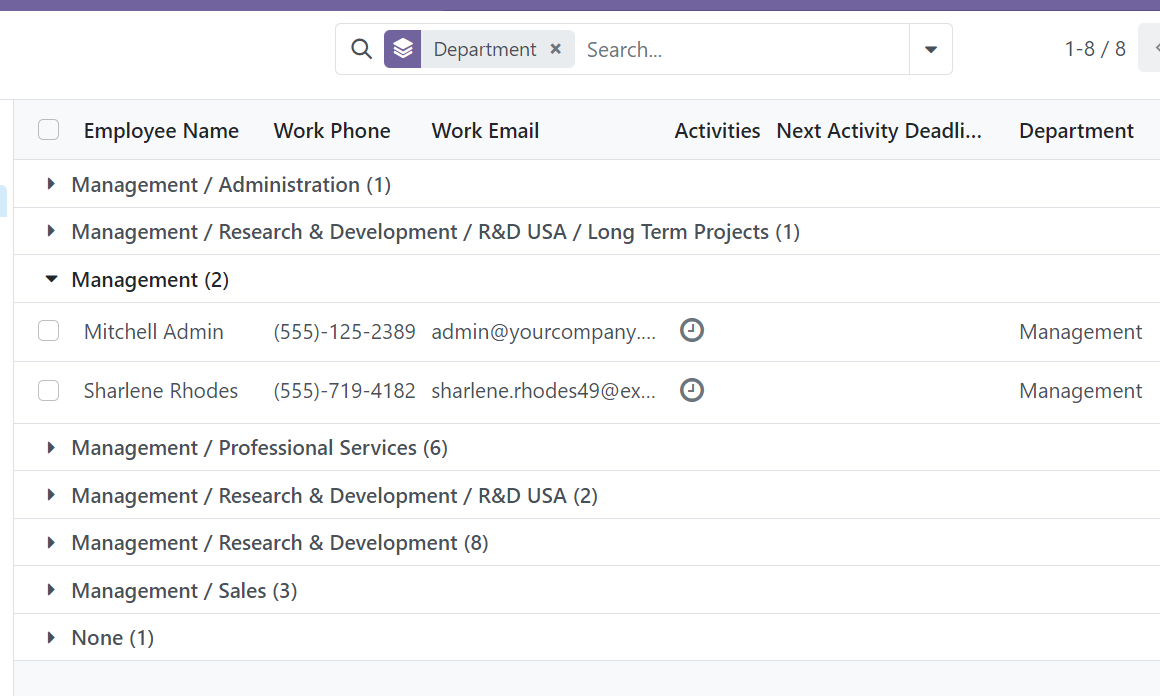The image size is (1160, 696).
Task: Check the Mitchell Admin row checkbox
Action: coord(48,331)
